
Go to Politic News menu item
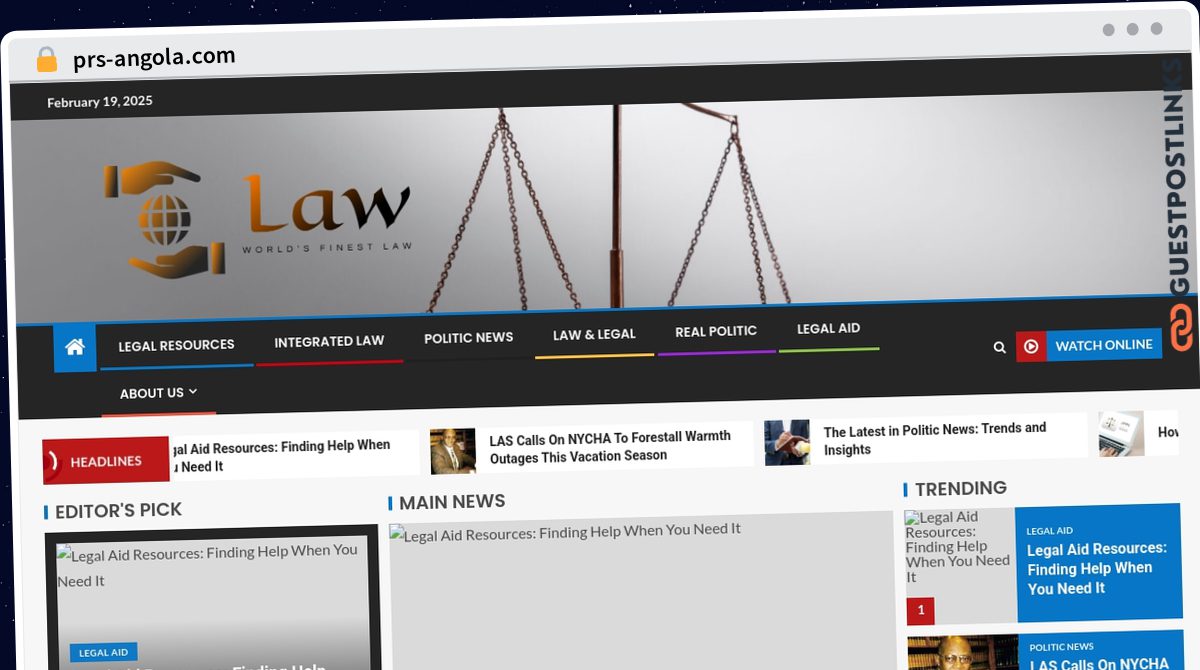pyautogui.click(x=468, y=338)
